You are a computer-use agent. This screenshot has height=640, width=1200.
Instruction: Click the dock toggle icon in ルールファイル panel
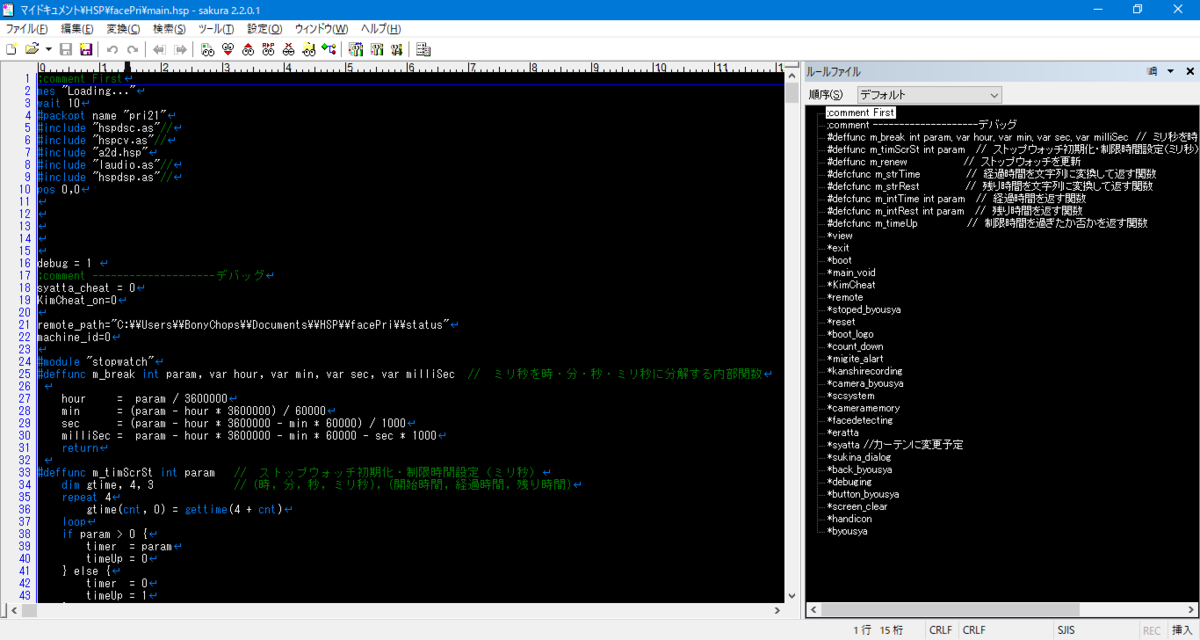click(x=1152, y=72)
